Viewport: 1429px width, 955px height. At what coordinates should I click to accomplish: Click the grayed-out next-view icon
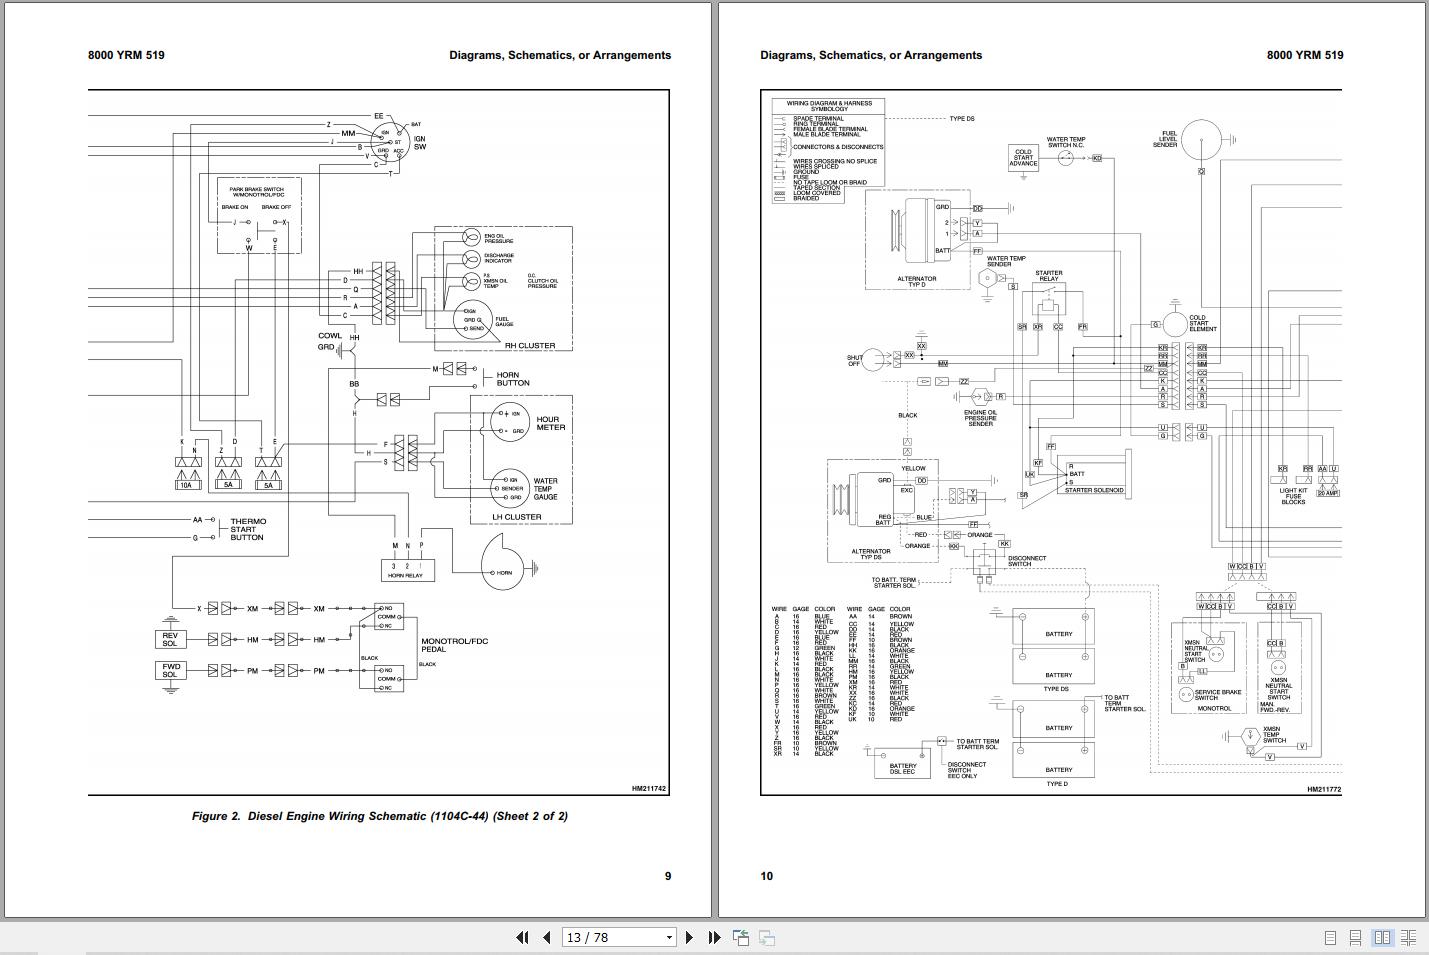(x=767, y=937)
